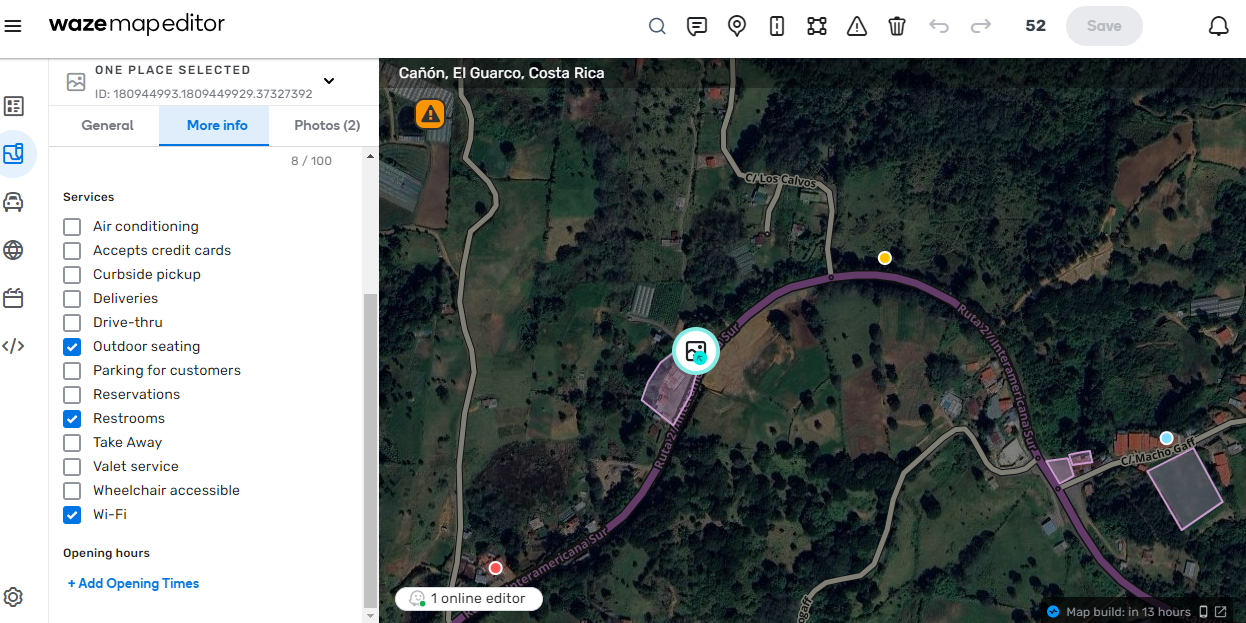Open the settings gear in sidebar
This screenshot has height=623, width=1246.
click(x=13, y=597)
